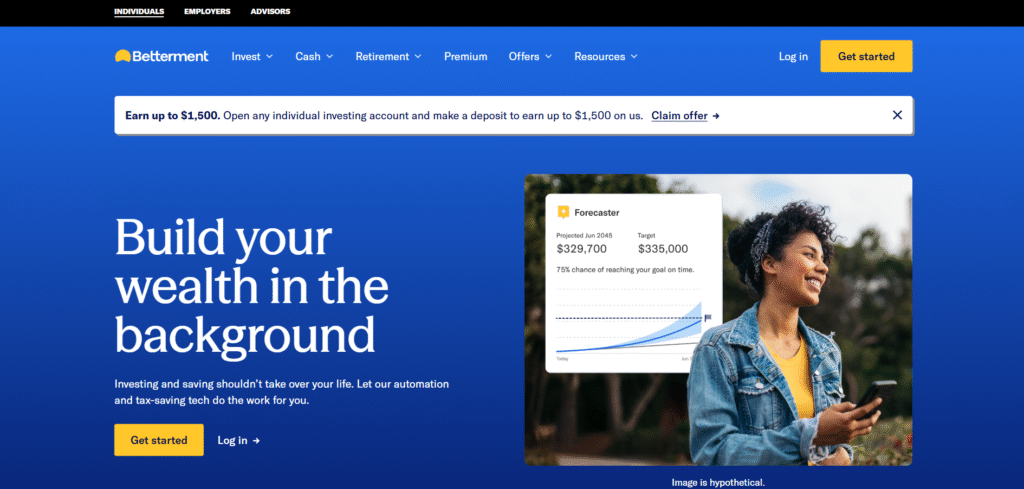This screenshot has width=1024, height=489.
Task: Follow the Log in arrow link in hero
Action: pyautogui.click(x=239, y=440)
